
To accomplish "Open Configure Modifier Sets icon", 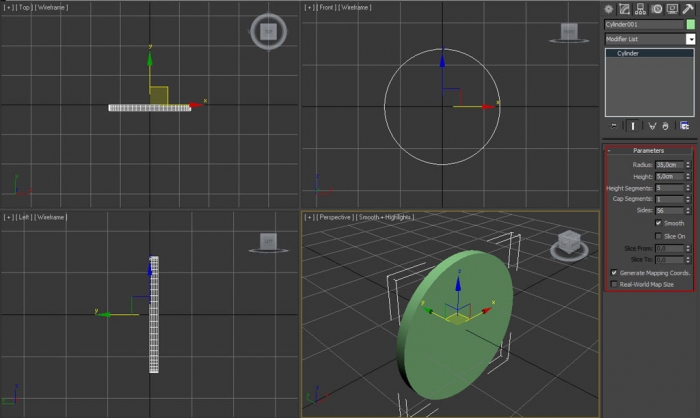I will (x=684, y=126).
